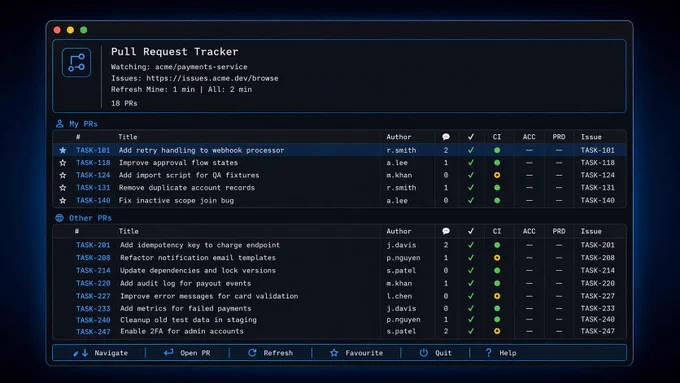Click the green macOS zoom window button
Viewport: 680px width, 383px height.
[84, 30]
